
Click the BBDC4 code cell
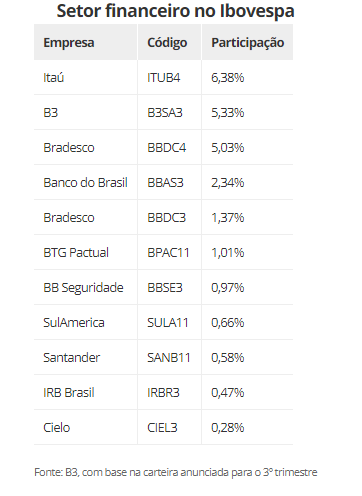pos(167,148)
